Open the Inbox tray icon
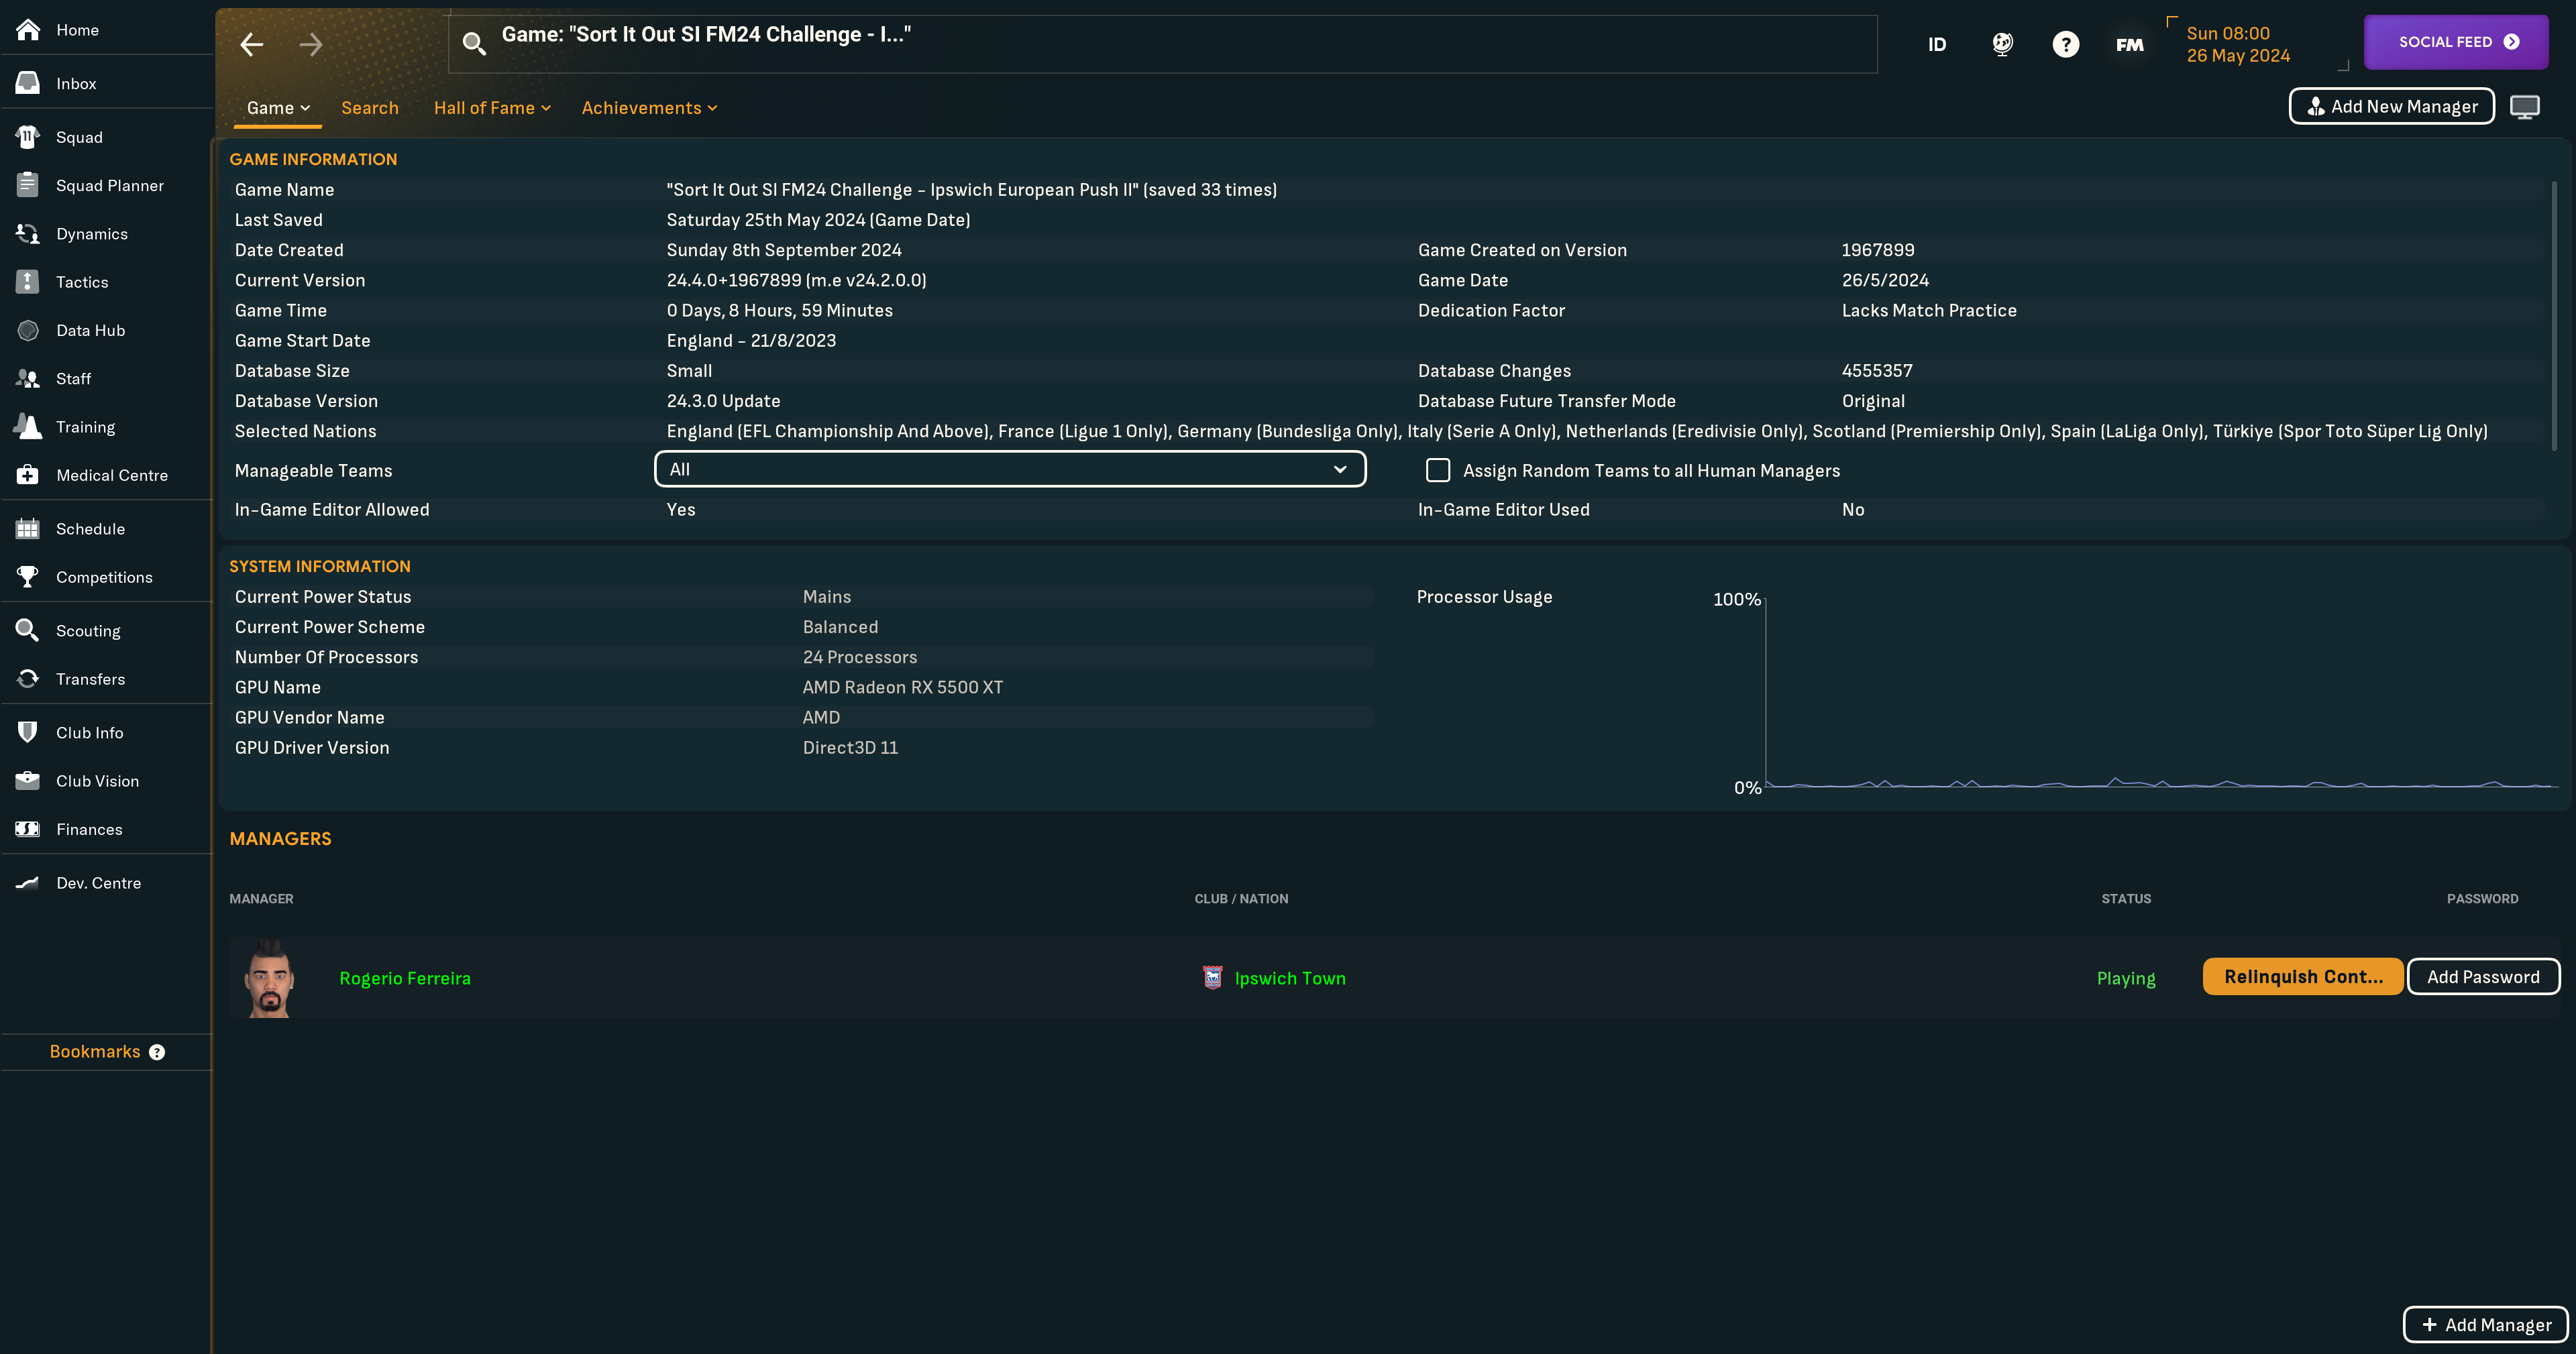The width and height of the screenshot is (2576, 1354). [x=28, y=83]
